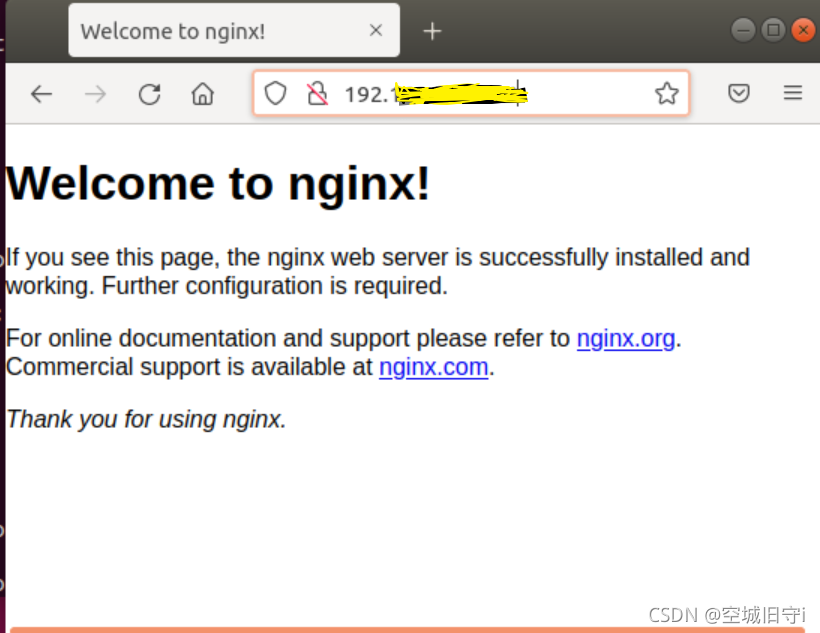
Task: Click the forward navigation arrow
Action: [x=95, y=93]
